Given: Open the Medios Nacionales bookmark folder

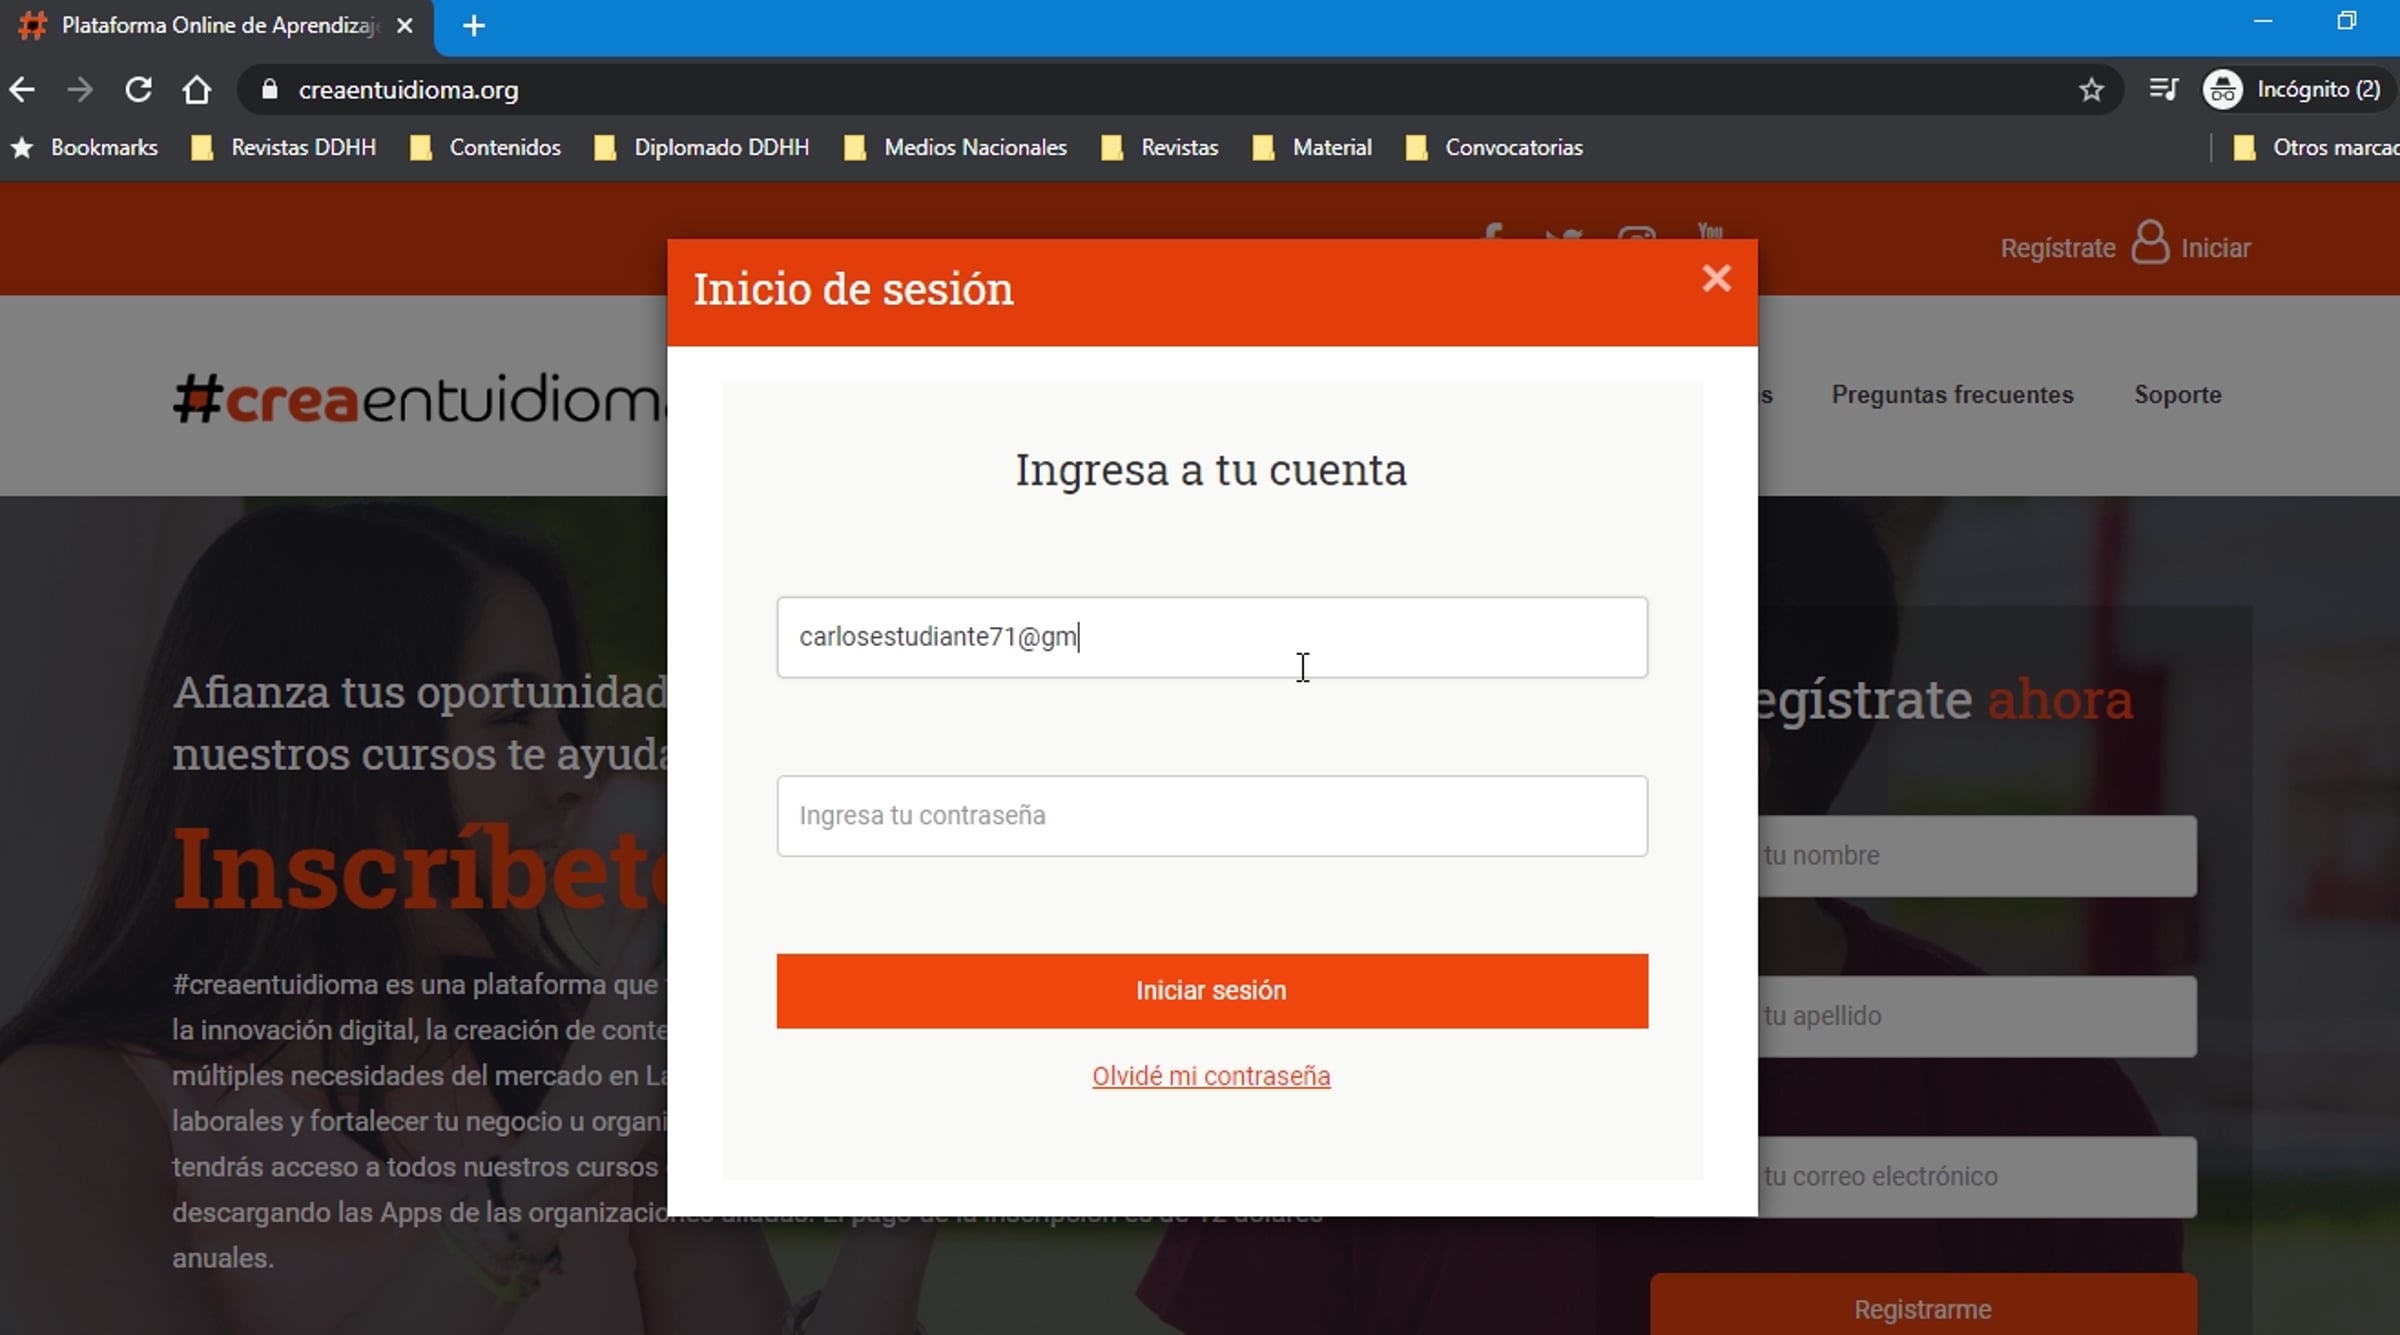Looking at the screenshot, I should tap(956, 147).
